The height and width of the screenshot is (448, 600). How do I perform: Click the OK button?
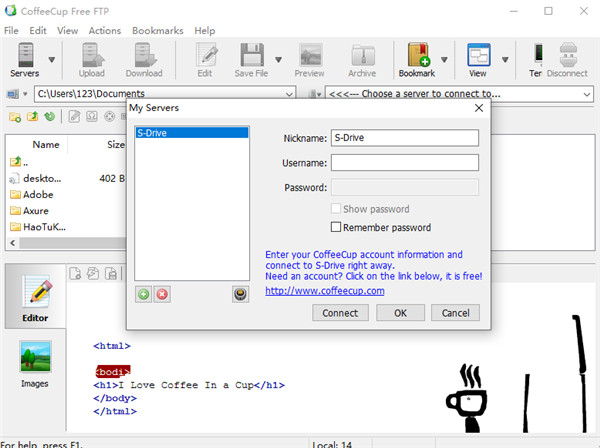click(400, 313)
